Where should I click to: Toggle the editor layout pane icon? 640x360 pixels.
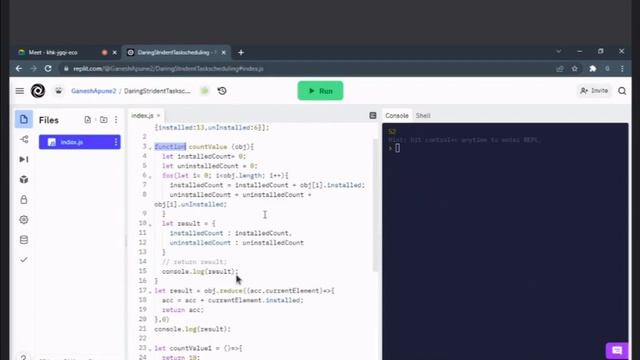pyautogui.click(x=373, y=116)
